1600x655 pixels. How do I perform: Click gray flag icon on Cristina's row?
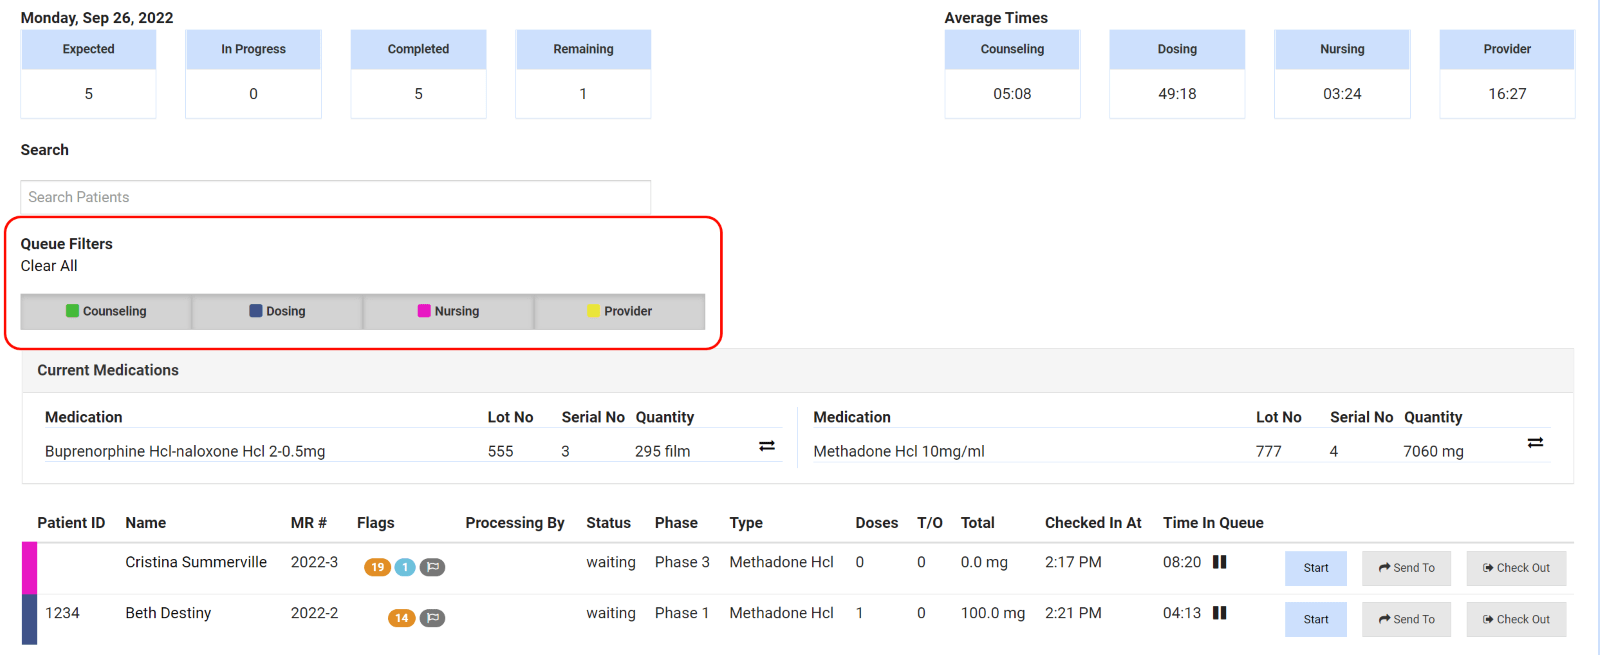[432, 567]
